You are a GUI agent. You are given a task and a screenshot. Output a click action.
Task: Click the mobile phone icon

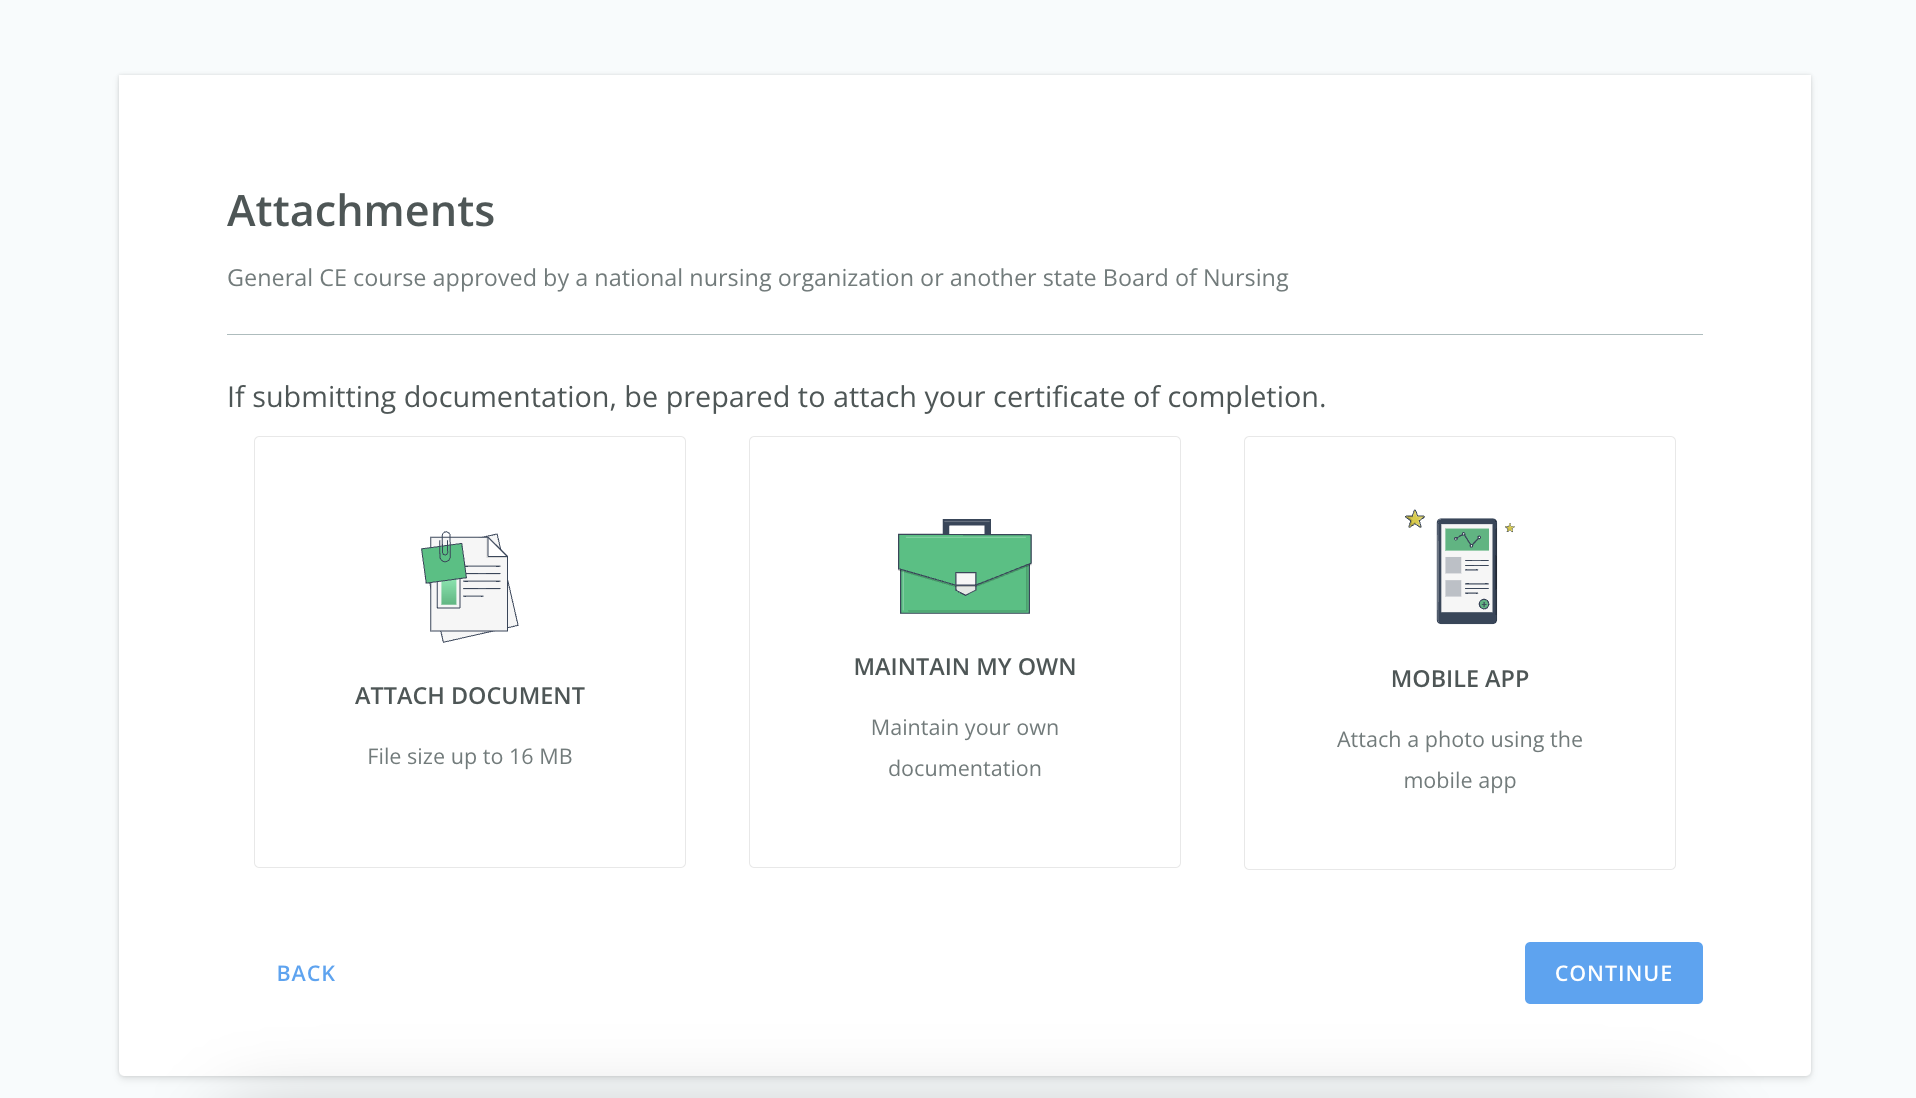click(1466, 571)
